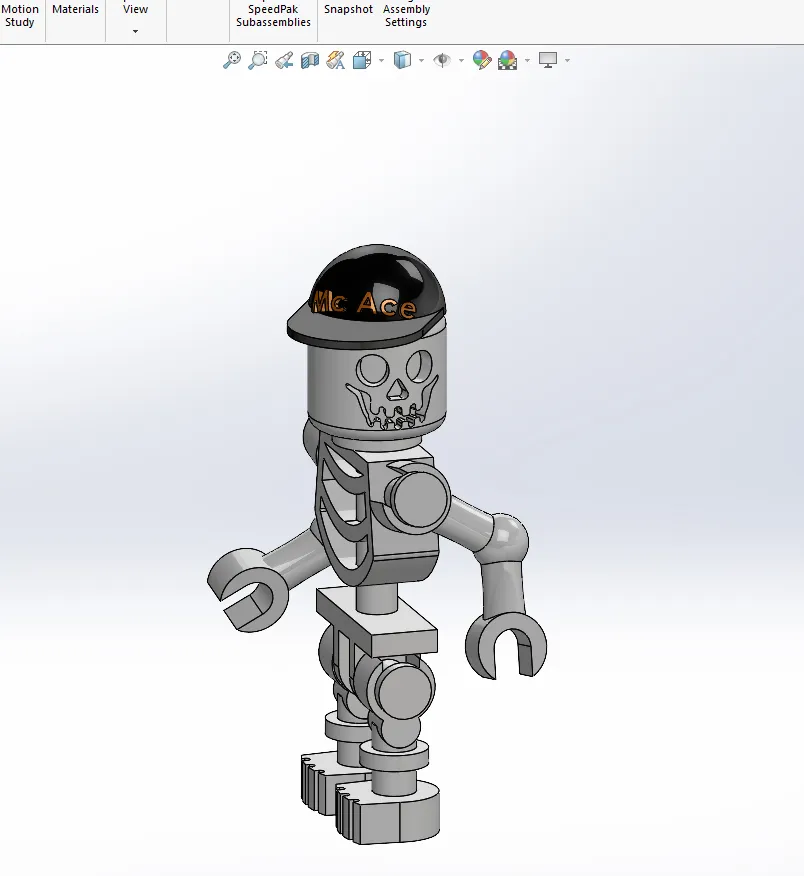804x876 pixels.
Task: Click the Previous View icon
Action: (x=284, y=60)
